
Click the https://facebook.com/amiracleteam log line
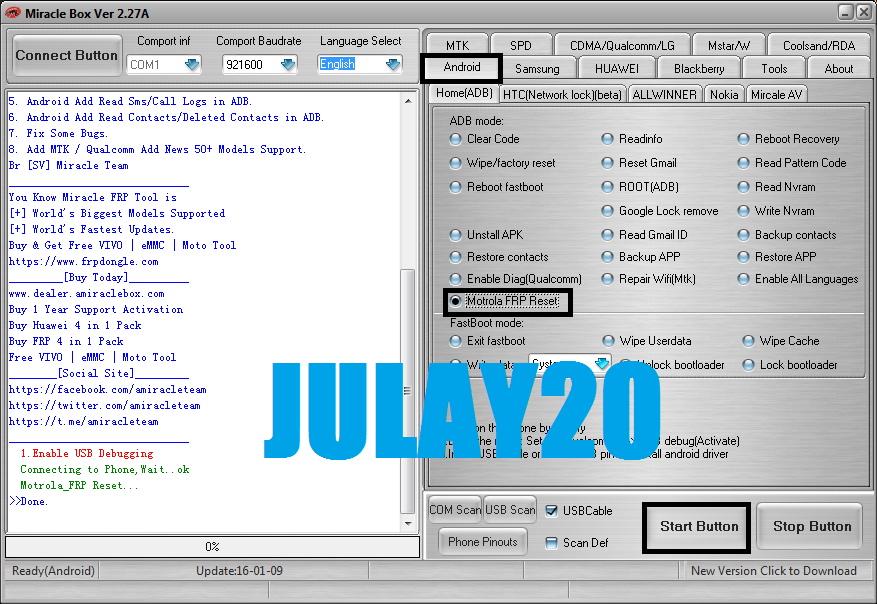click(x=108, y=390)
